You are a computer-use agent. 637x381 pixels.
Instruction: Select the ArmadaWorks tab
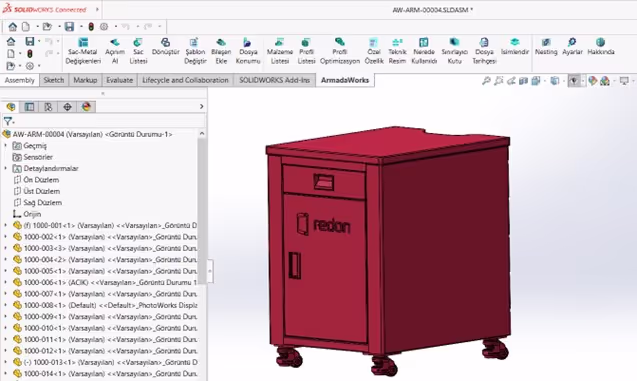[x=345, y=80]
